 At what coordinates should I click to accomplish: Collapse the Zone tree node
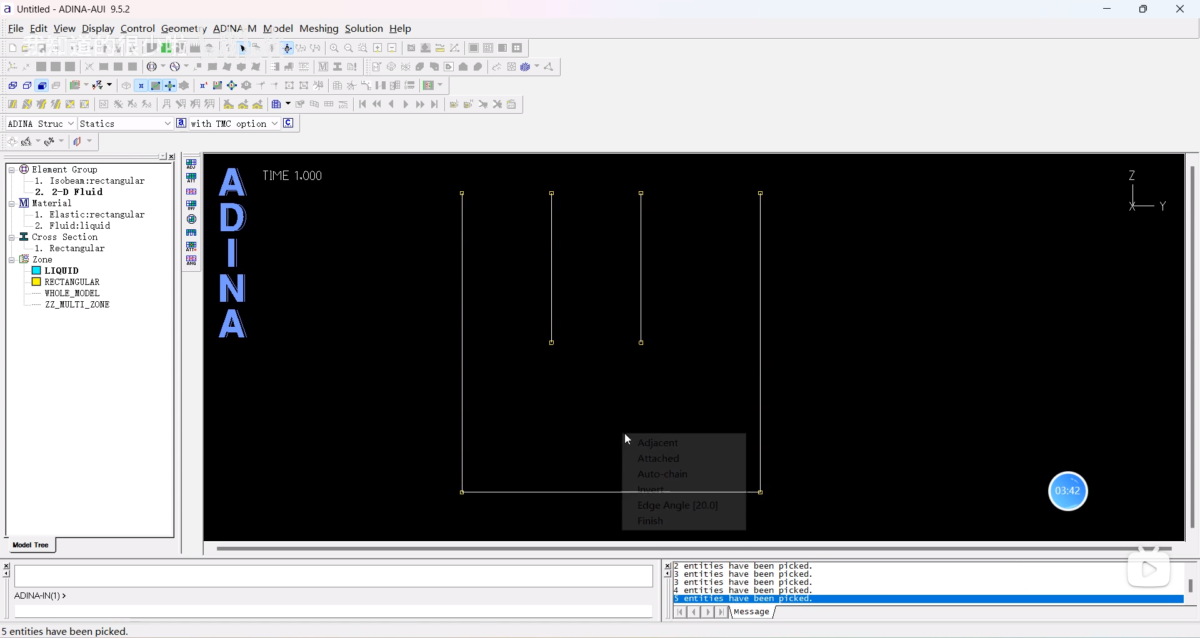(12, 259)
